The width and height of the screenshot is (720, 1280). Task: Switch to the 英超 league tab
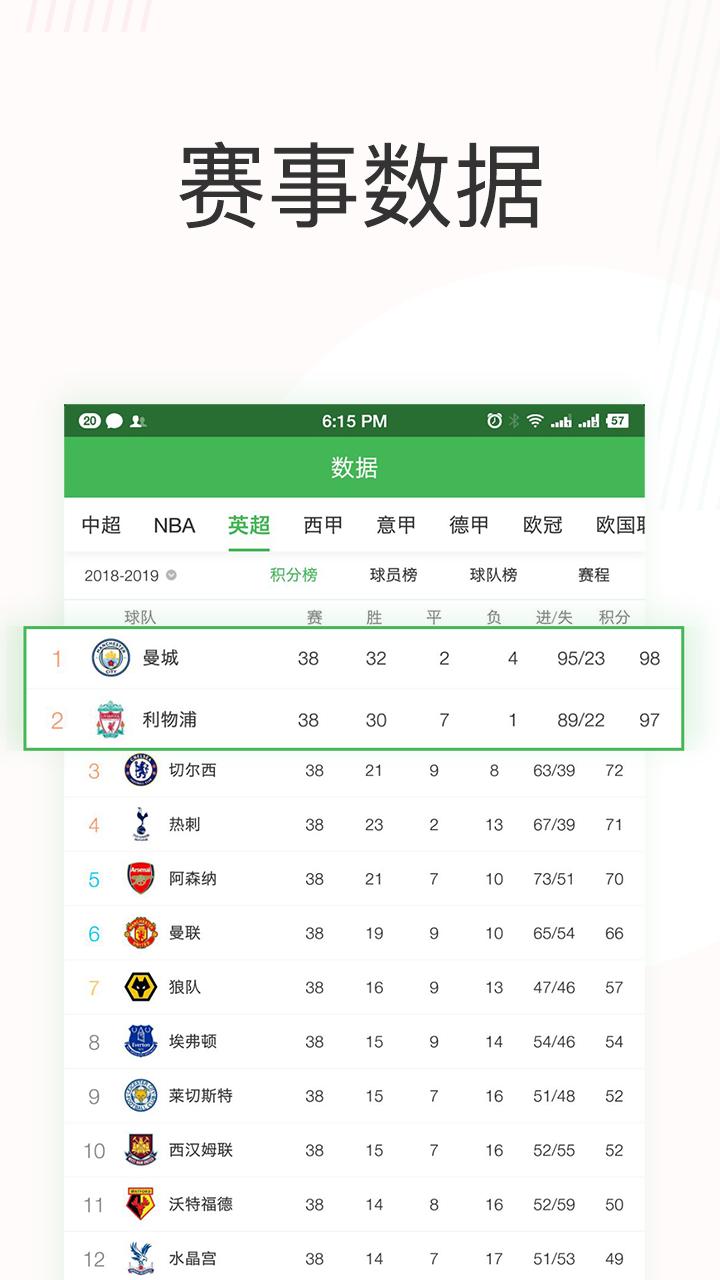249,525
